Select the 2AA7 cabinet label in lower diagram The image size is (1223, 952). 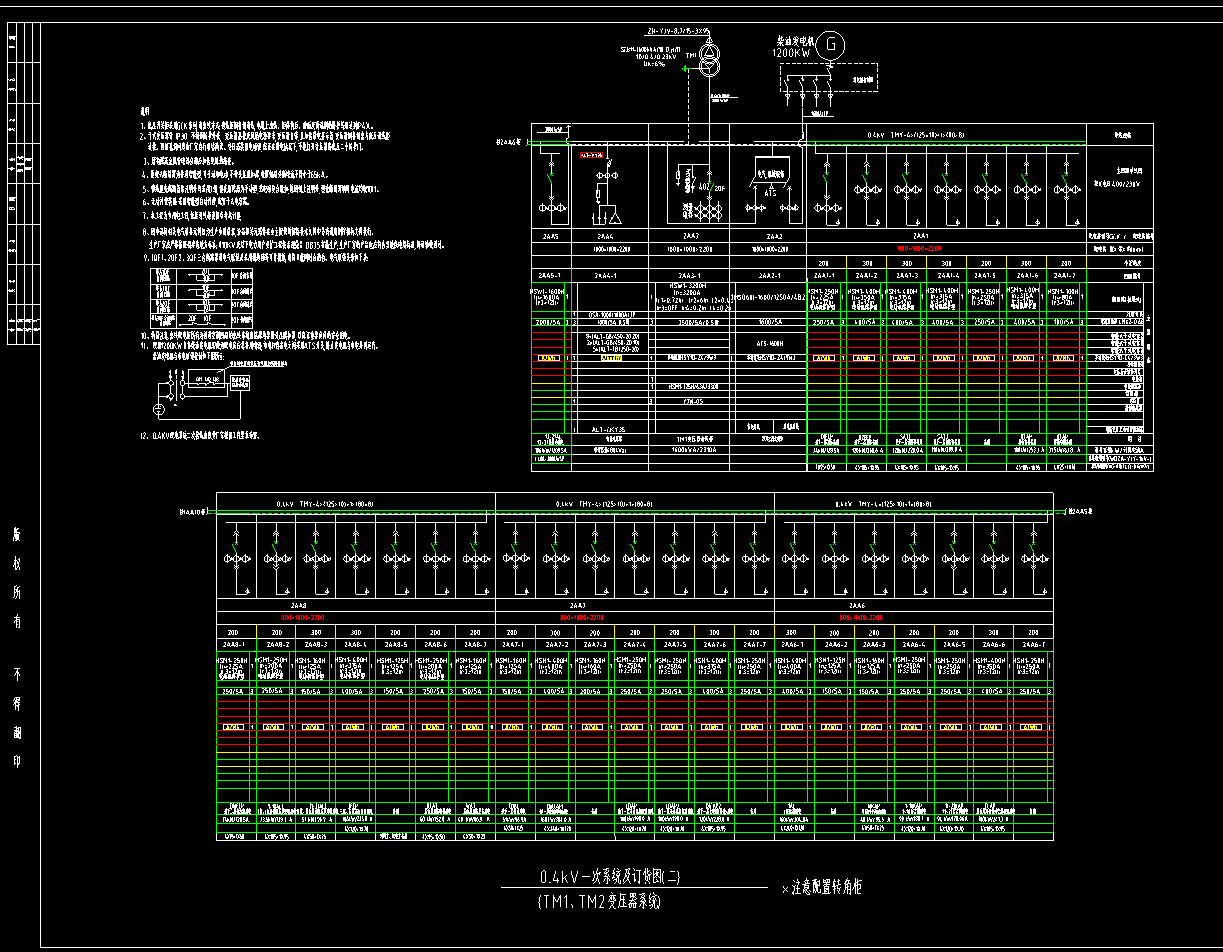pyautogui.click(x=578, y=606)
